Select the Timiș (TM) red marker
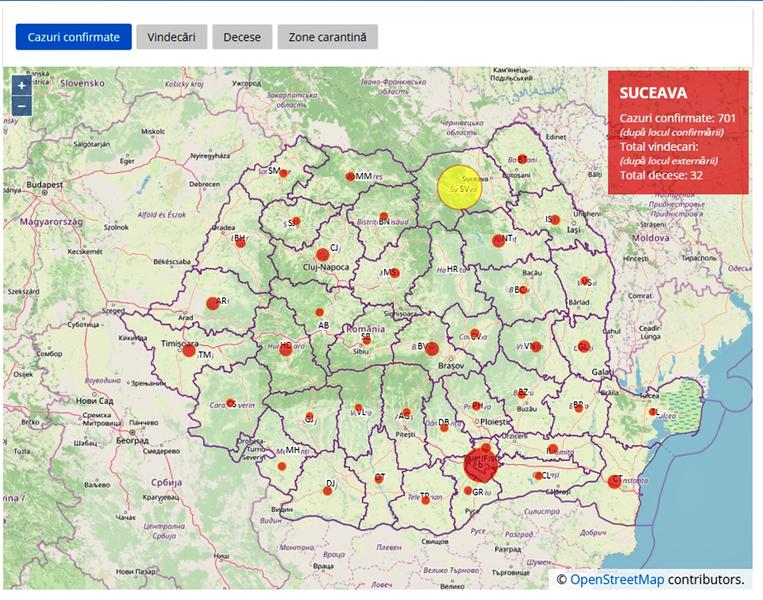The image size is (763, 600). point(189,351)
